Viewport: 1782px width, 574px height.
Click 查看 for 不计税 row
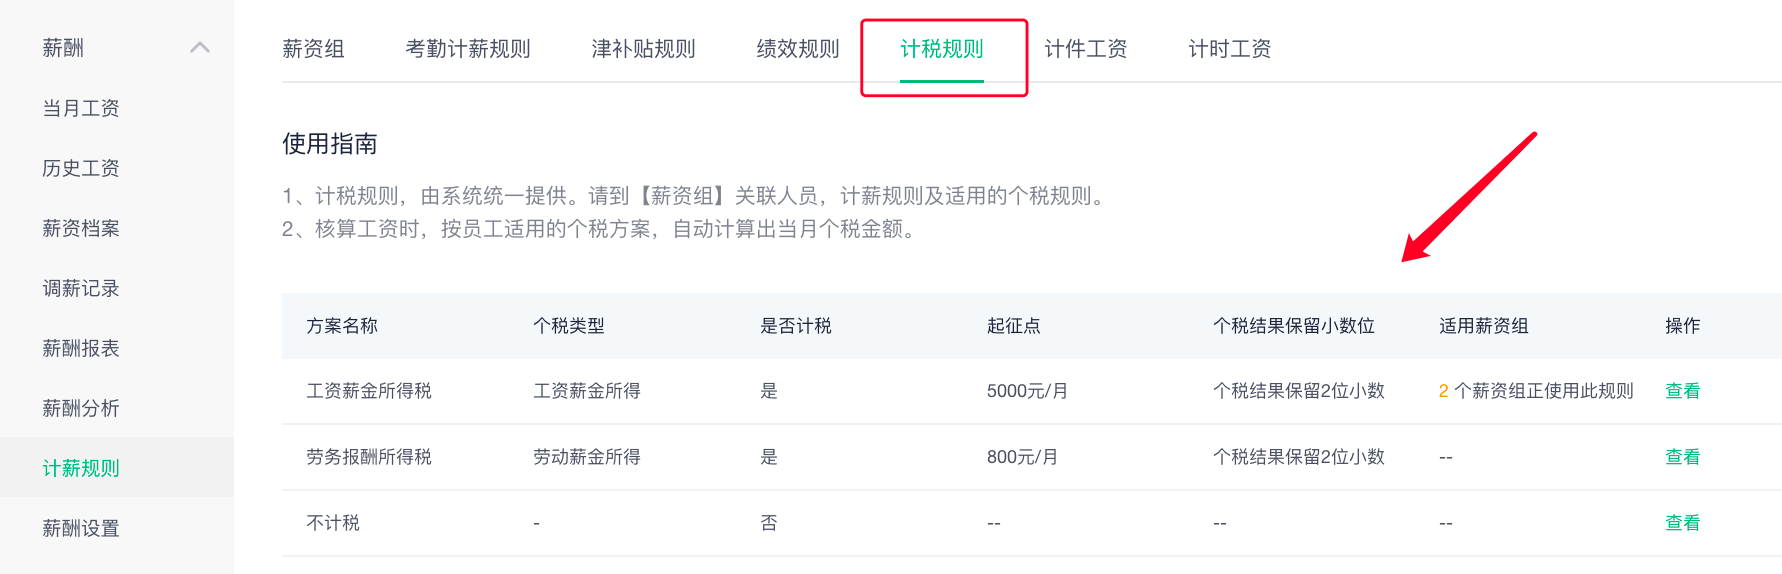tap(1682, 523)
